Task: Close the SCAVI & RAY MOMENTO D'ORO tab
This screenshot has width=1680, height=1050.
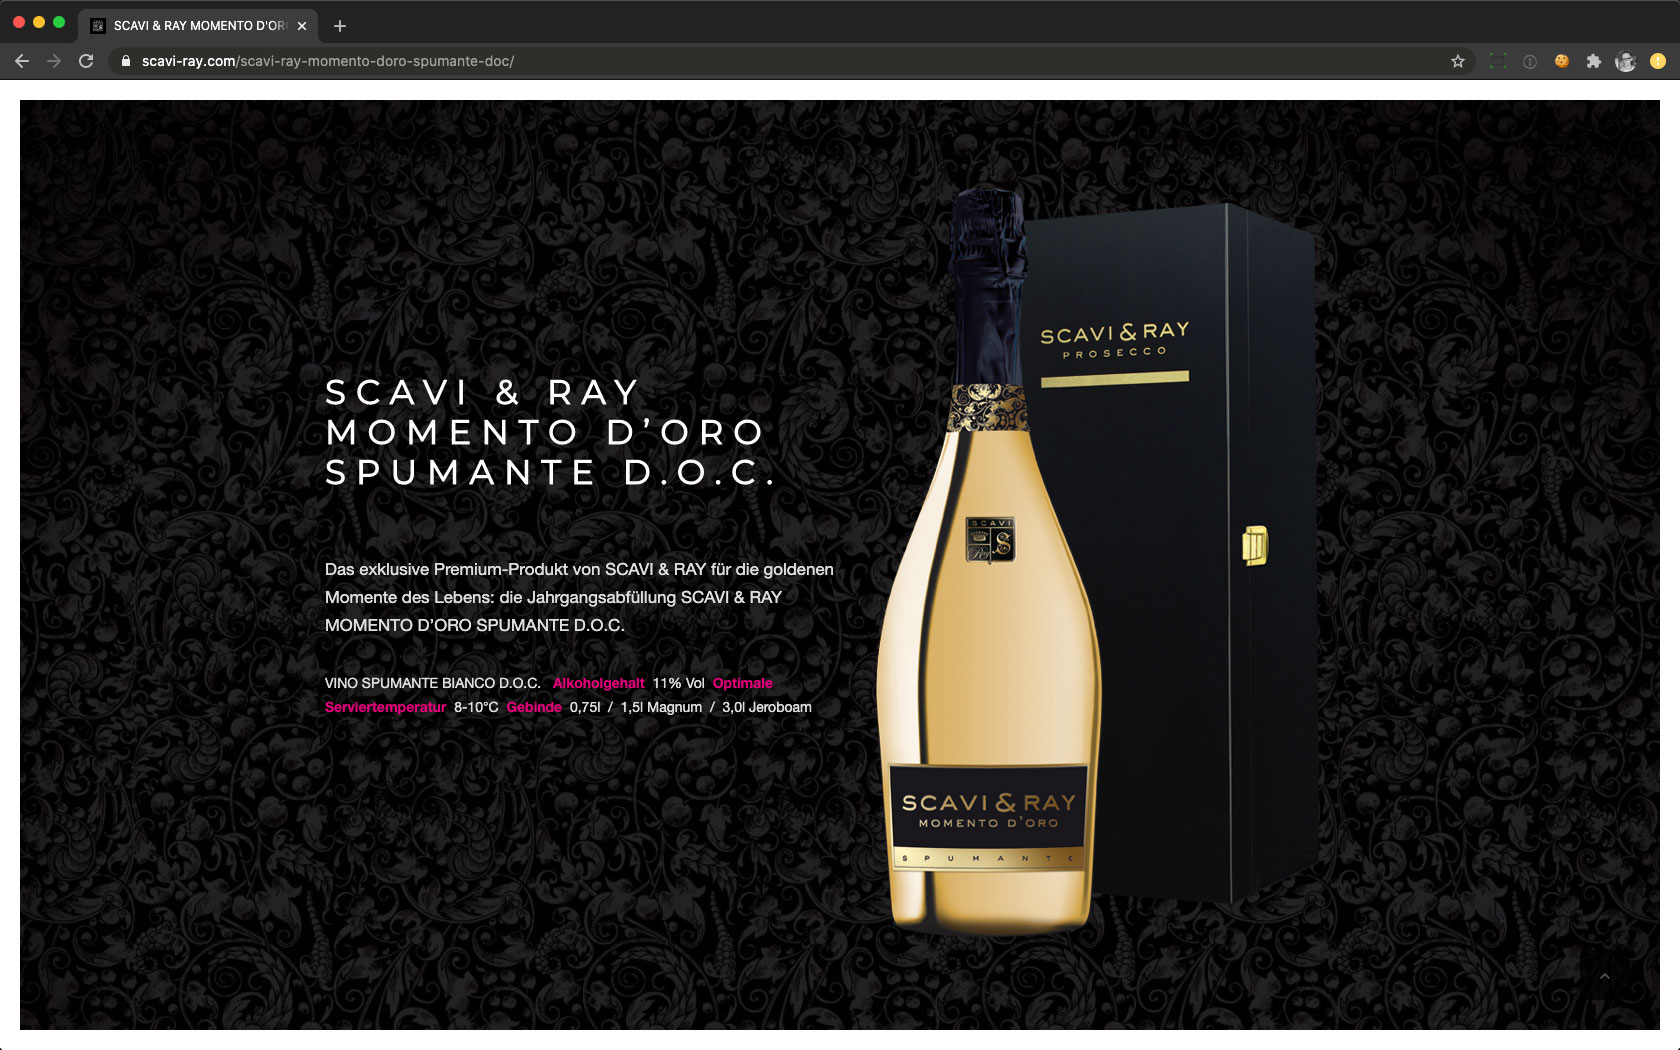Action: [302, 26]
